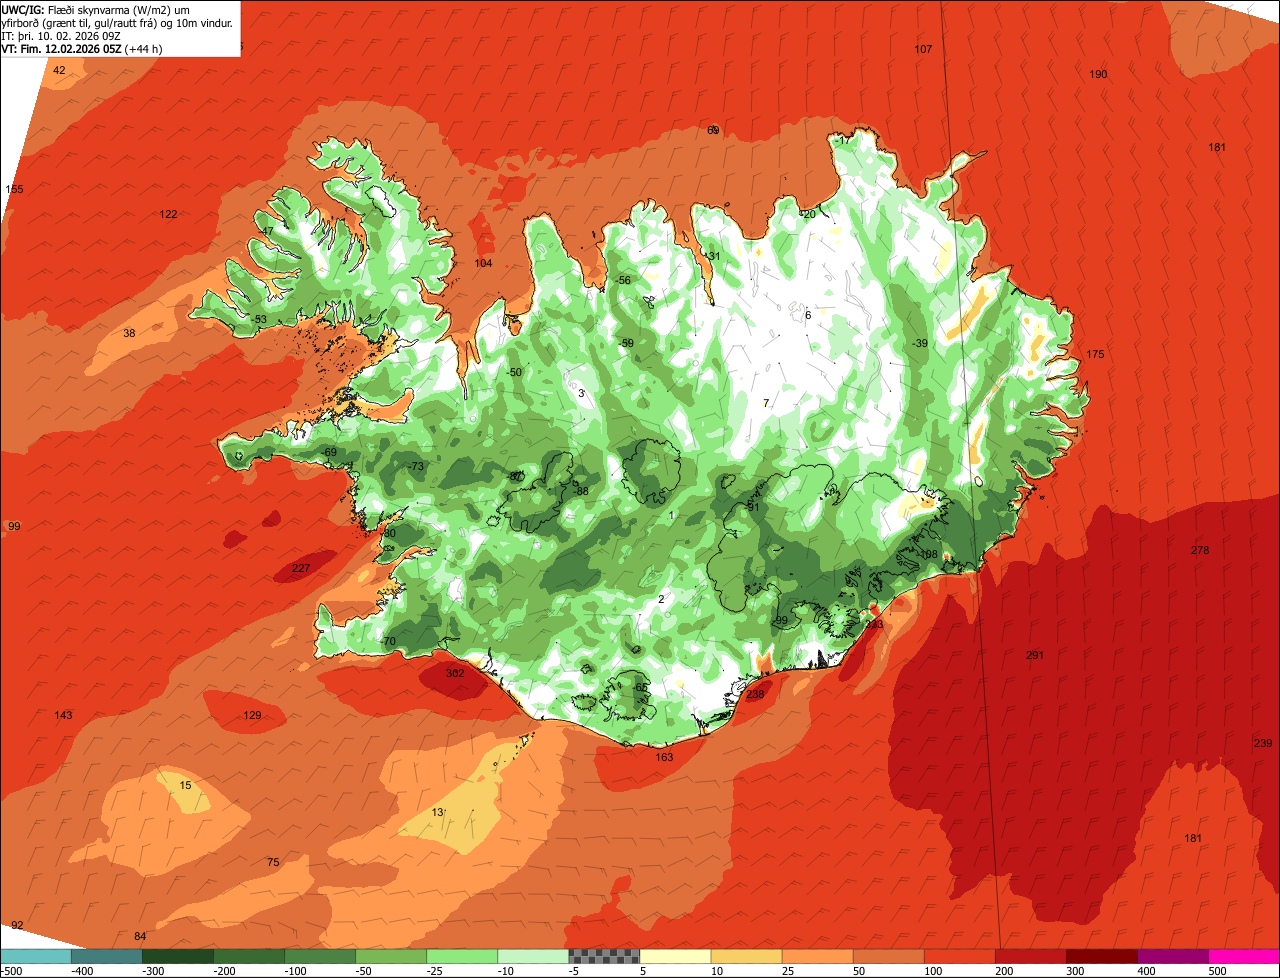1280x978 pixels.
Task: Click the checkered legend swatch between -5 and 5
Action: coord(603,956)
